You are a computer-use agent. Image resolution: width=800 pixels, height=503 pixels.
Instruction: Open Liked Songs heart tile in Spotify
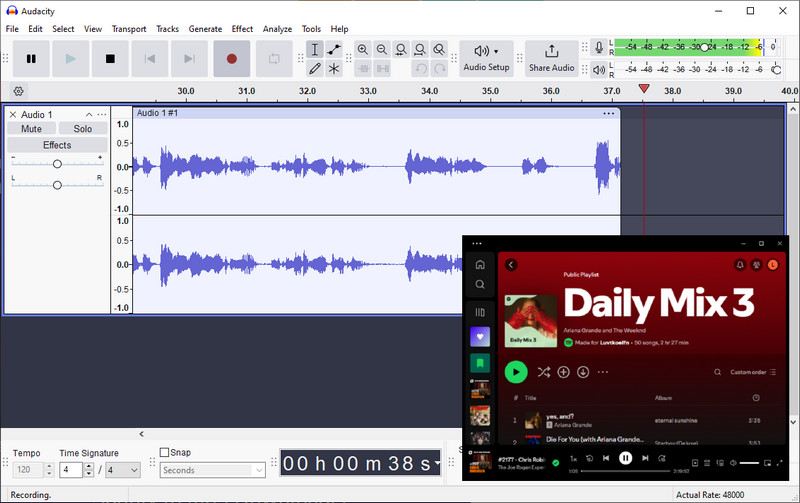[480, 337]
